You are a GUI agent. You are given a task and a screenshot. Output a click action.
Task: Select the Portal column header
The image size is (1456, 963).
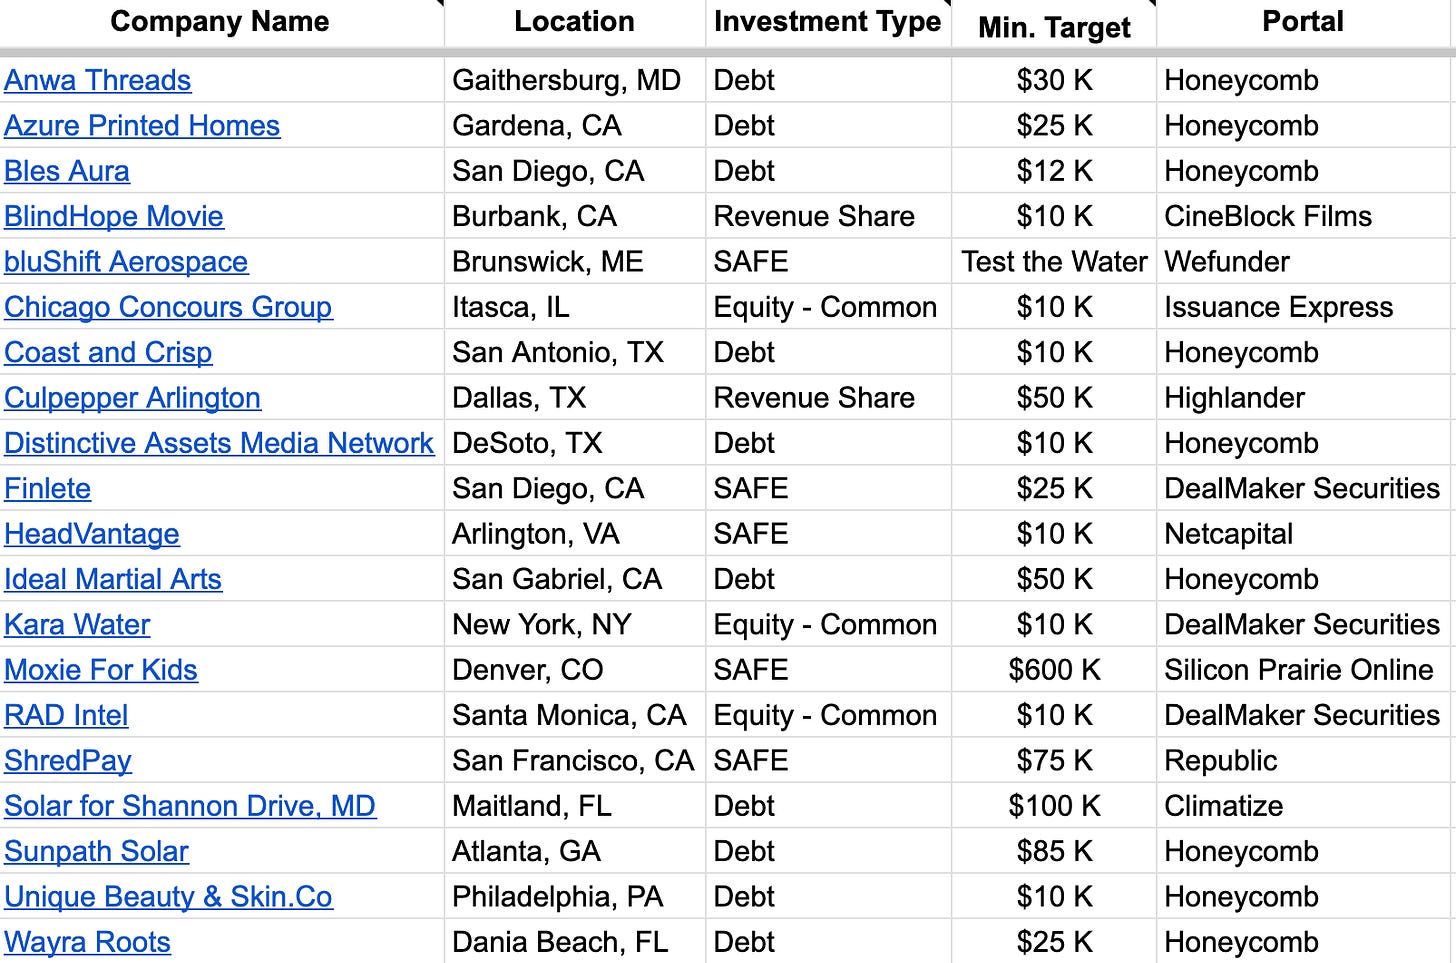click(x=1303, y=22)
